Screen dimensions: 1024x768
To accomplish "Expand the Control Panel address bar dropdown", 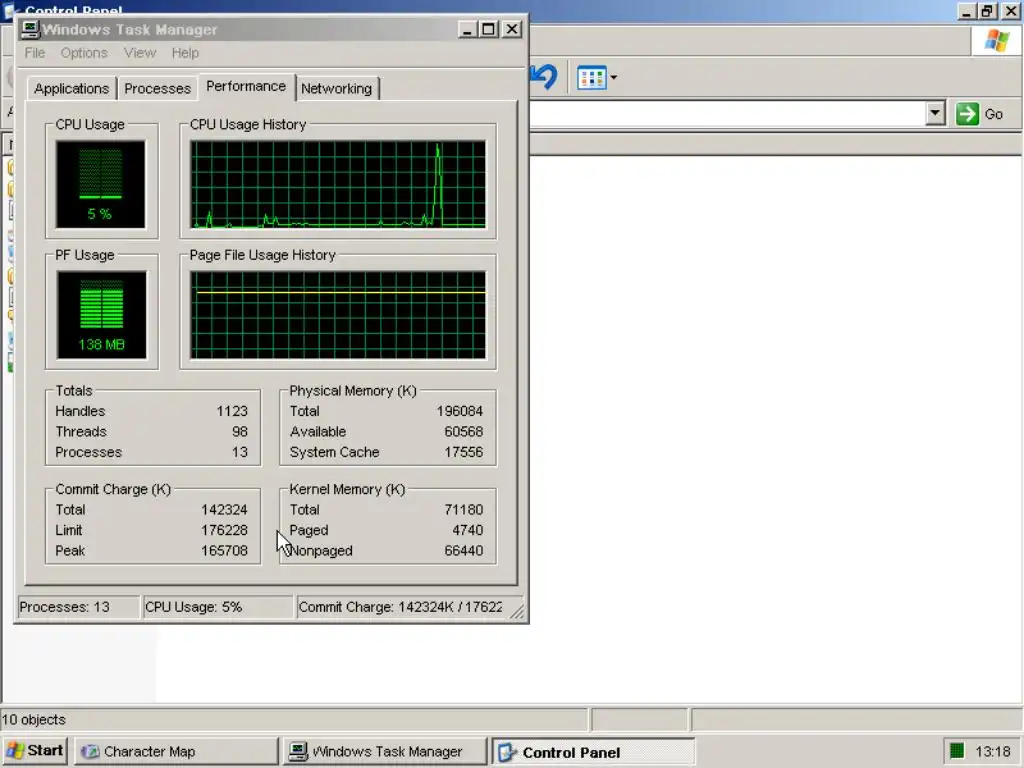I will pos(935,114).
